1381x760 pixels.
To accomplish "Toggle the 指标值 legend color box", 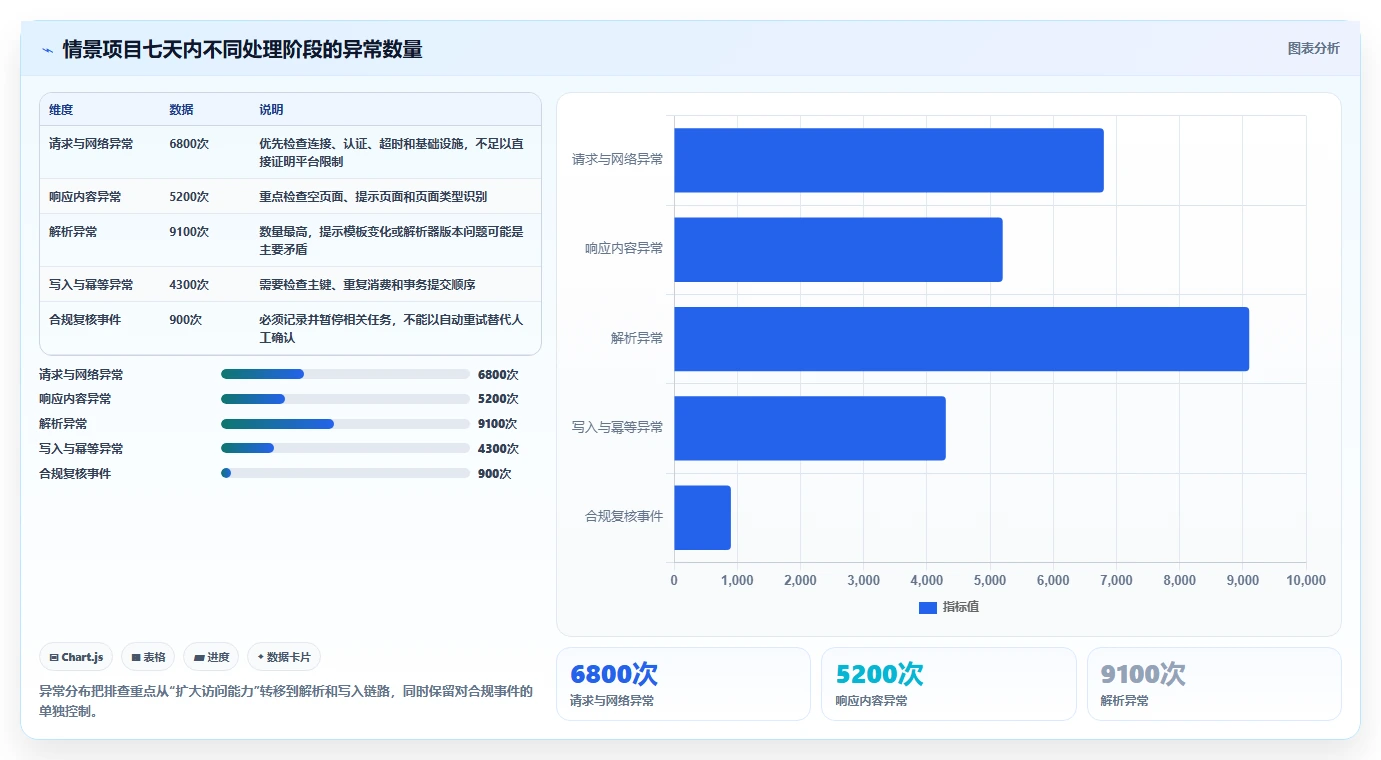I will [x=927, y=607].
